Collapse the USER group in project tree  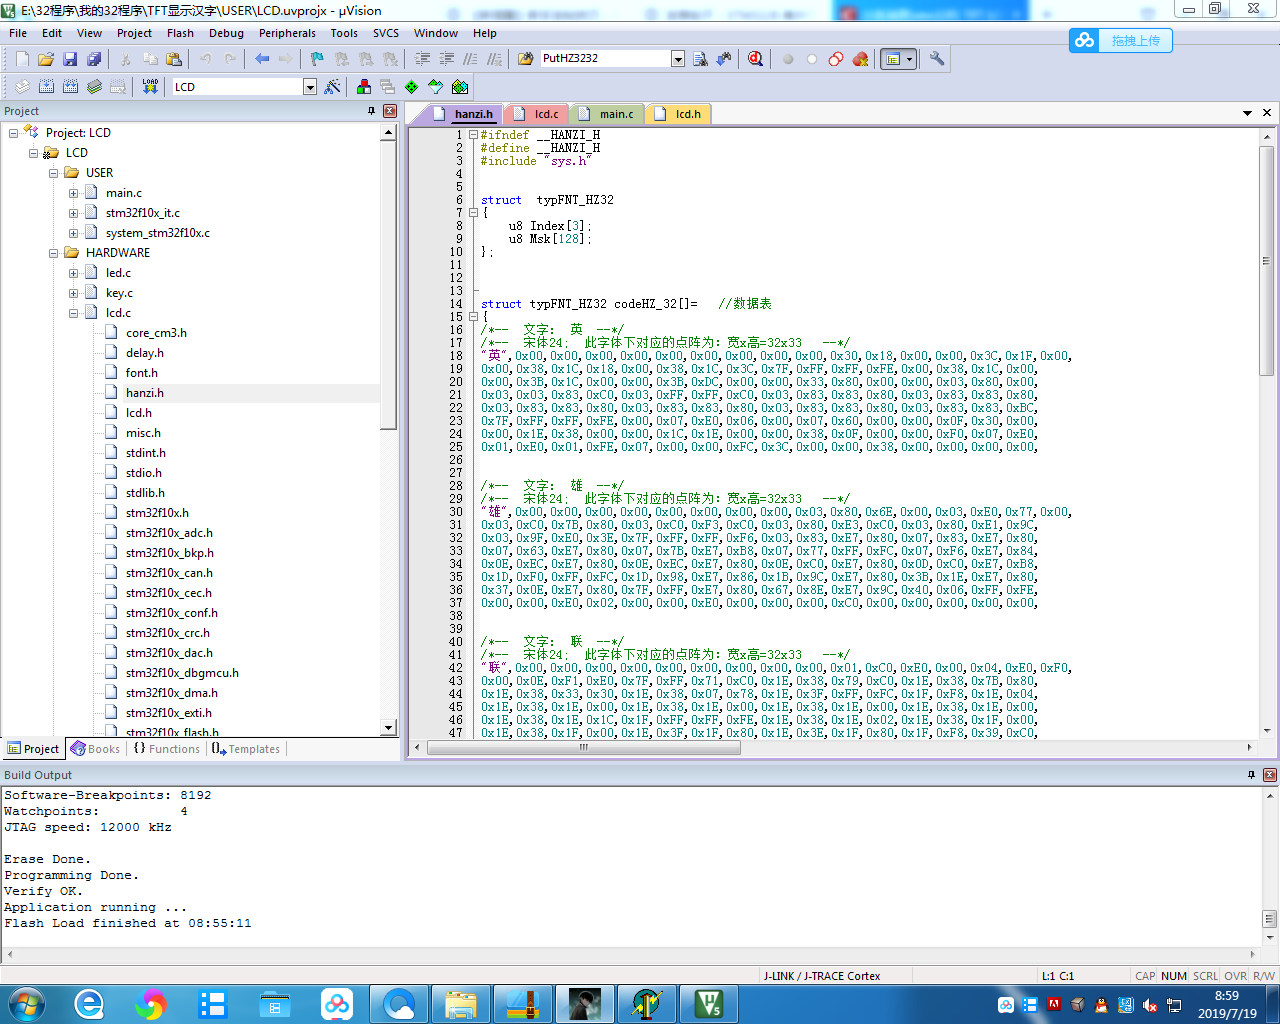(x=53, y=173)
